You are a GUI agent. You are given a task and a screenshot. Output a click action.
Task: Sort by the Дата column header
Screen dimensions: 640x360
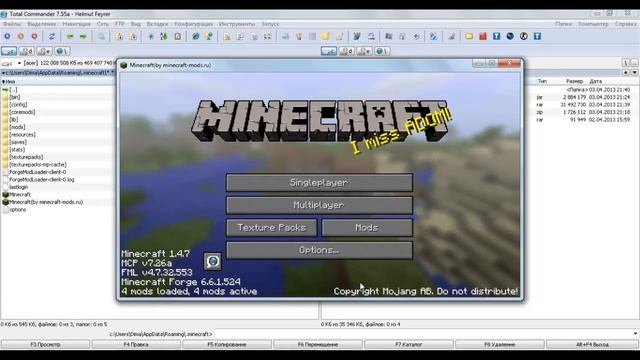click(x=596, y=81)
